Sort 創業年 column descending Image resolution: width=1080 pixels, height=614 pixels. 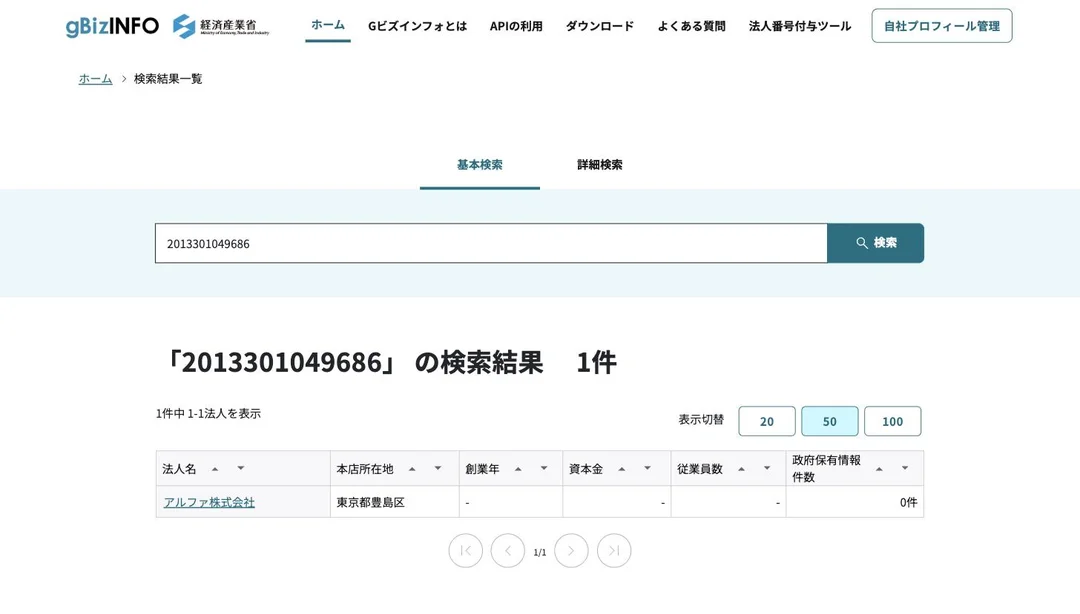pyautogui.click(x=543, y=469)
